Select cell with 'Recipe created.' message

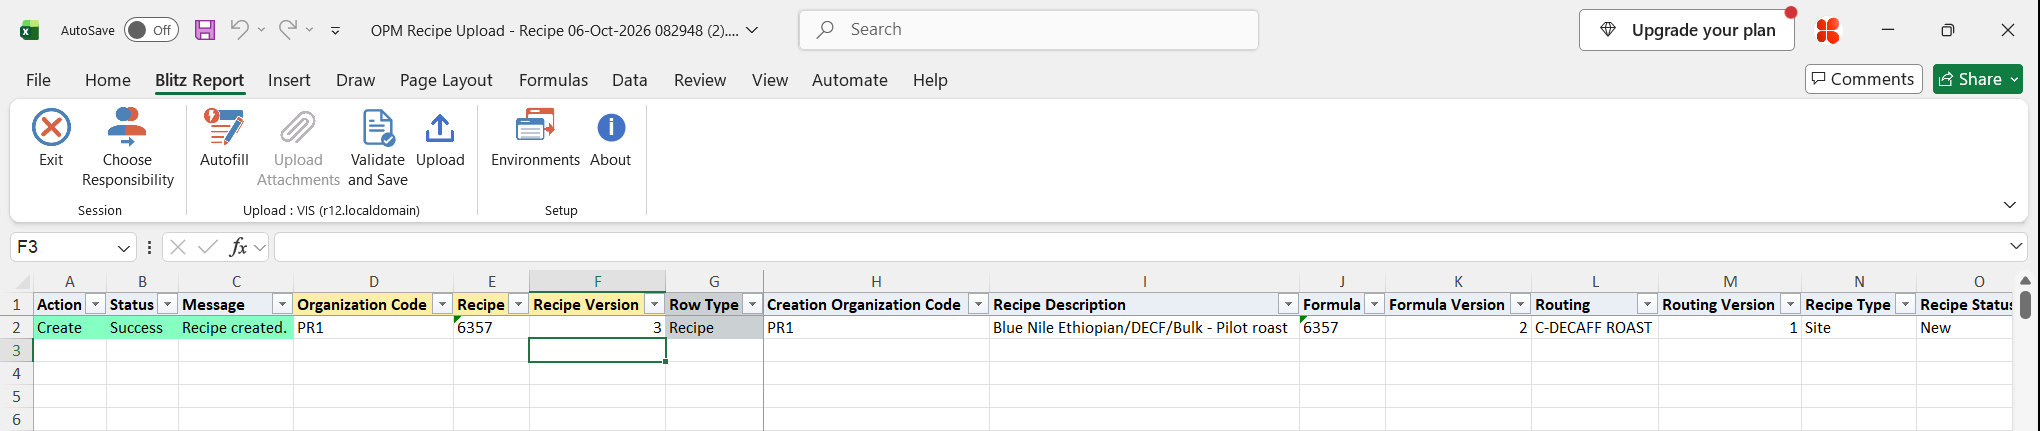click(236, 327)
